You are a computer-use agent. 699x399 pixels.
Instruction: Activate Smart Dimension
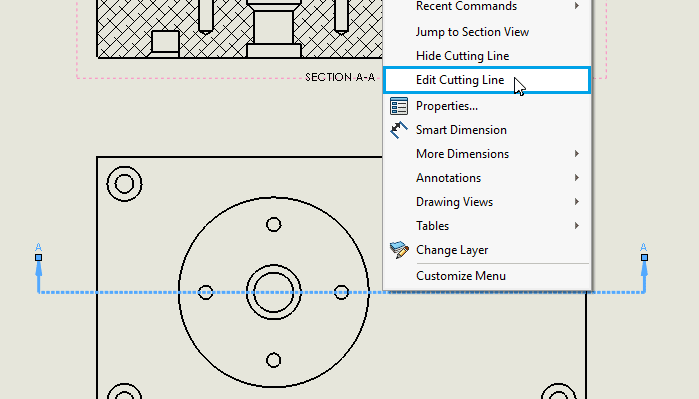(x=487, y=130)
